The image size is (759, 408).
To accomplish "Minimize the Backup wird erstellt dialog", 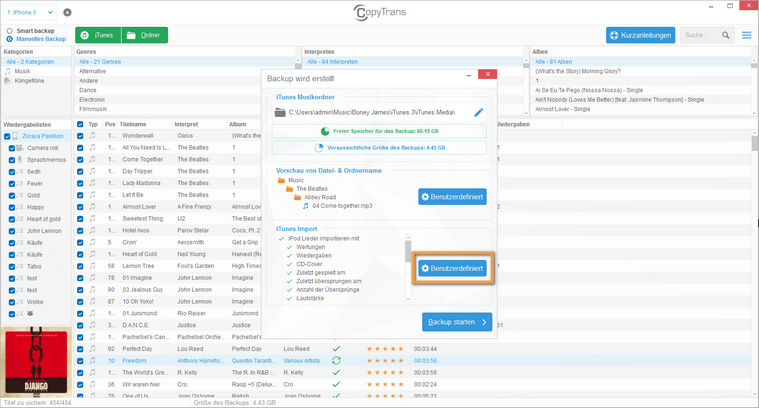I will pos(469,75).
